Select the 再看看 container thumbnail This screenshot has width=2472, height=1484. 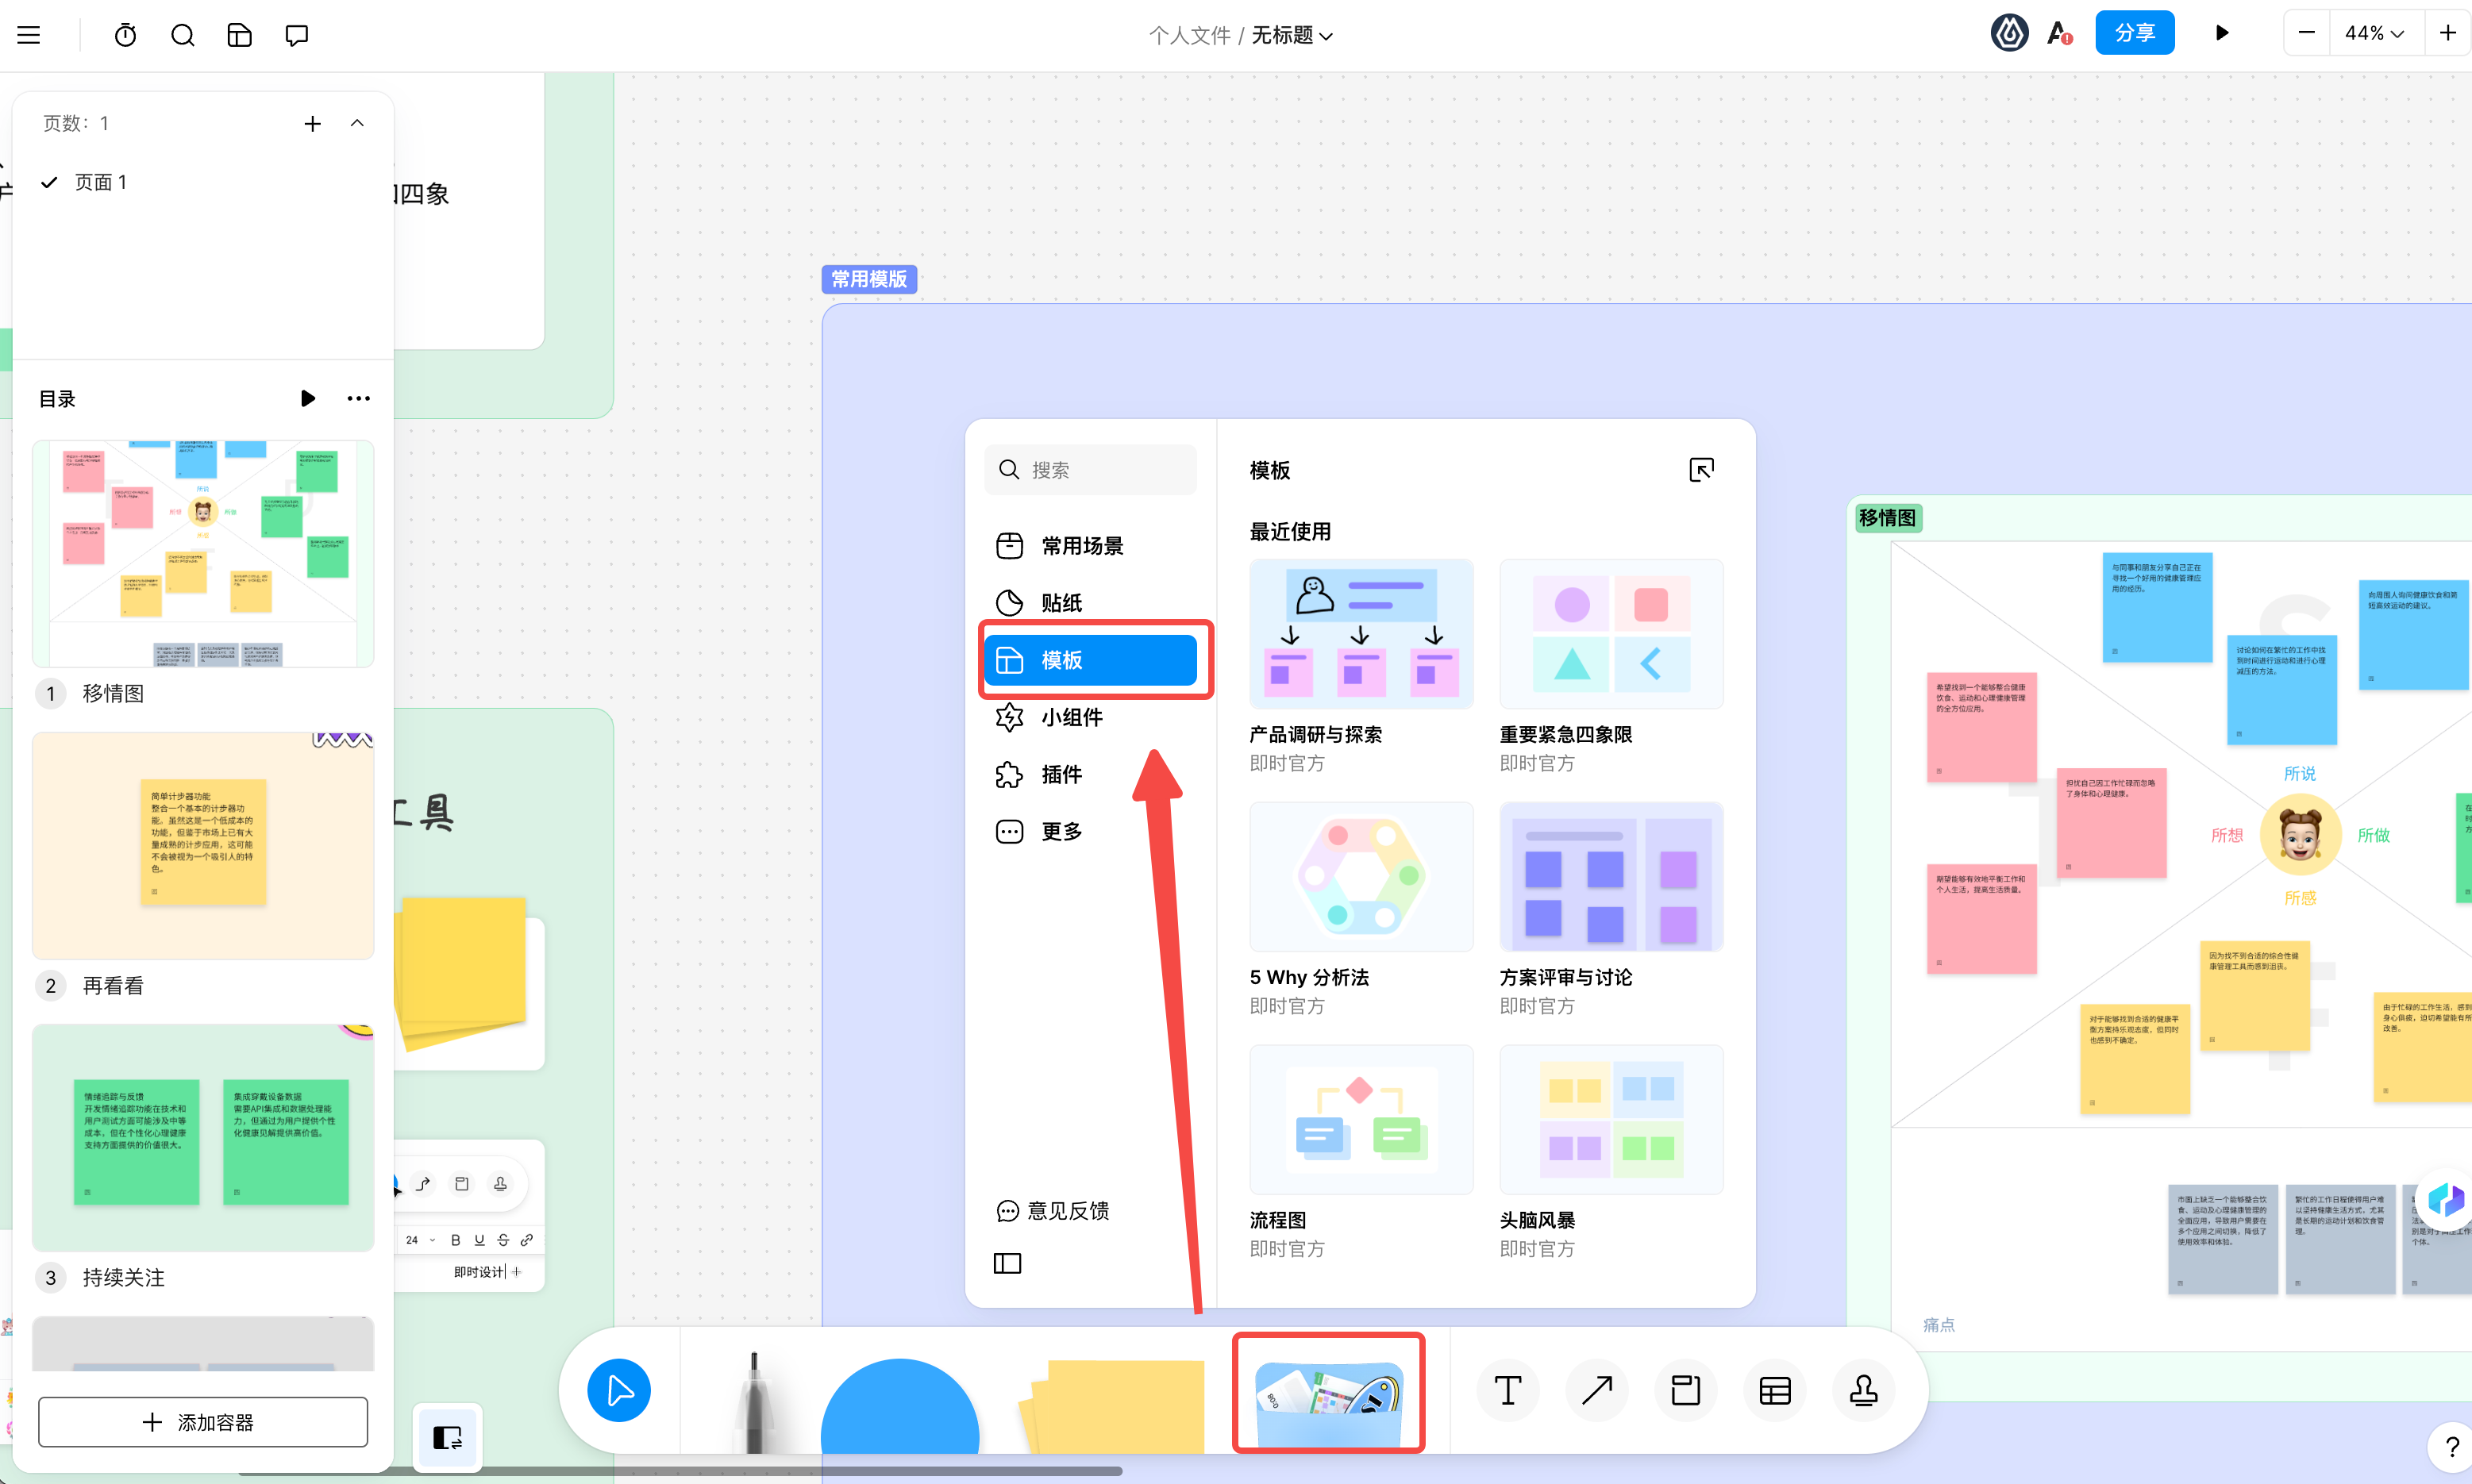203,845
